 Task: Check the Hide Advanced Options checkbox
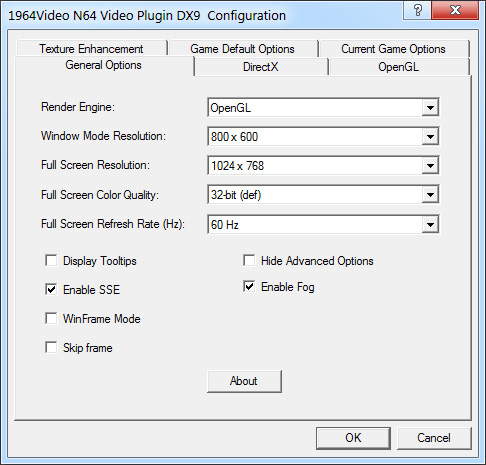[x=249, y=260]
